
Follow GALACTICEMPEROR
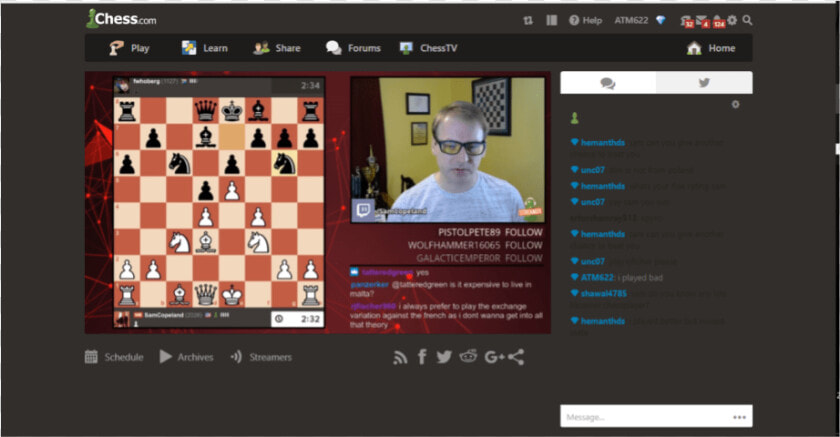[x=523, y=258]
